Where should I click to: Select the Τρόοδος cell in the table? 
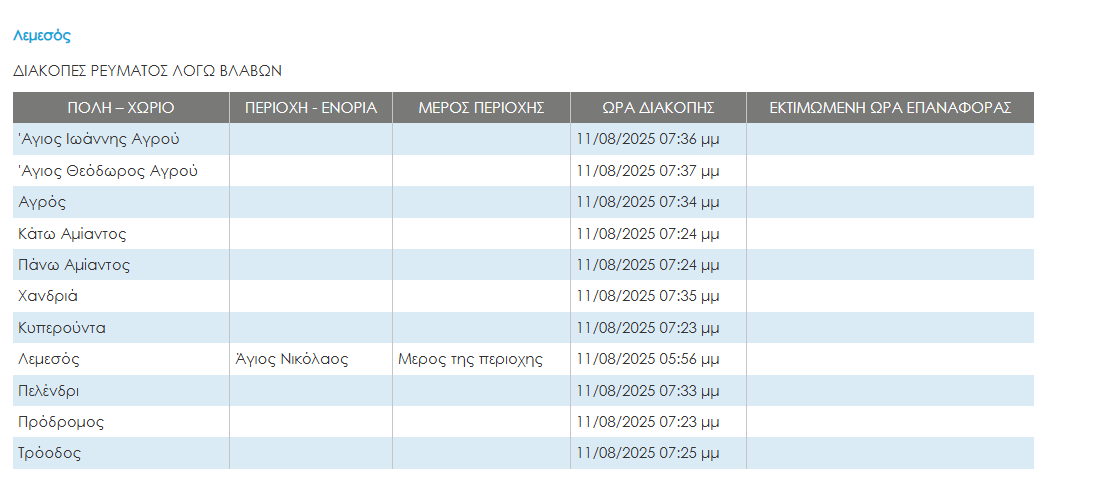tap(49, 453)
